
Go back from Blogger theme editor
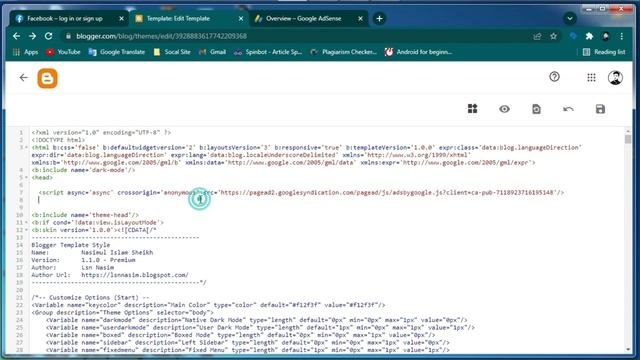pos(24,78)
